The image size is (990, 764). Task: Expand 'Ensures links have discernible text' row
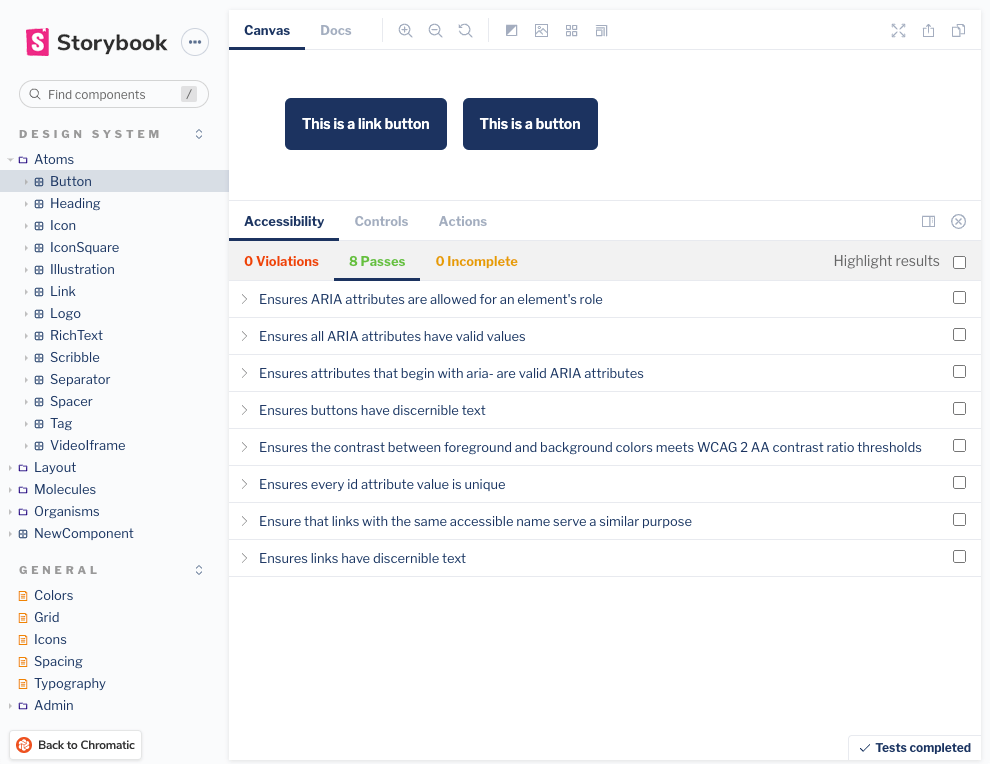244,558
